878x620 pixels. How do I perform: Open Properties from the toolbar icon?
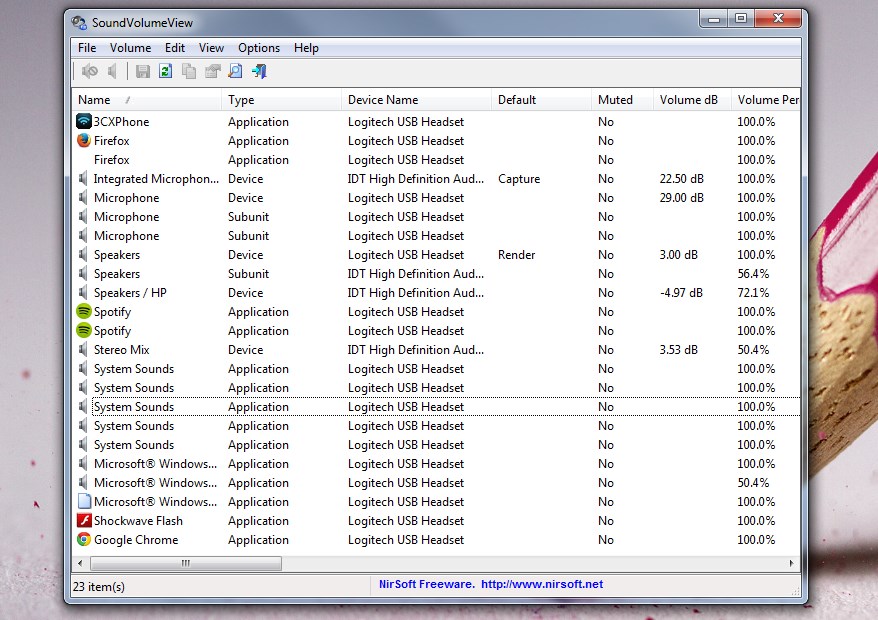(213, 71)
